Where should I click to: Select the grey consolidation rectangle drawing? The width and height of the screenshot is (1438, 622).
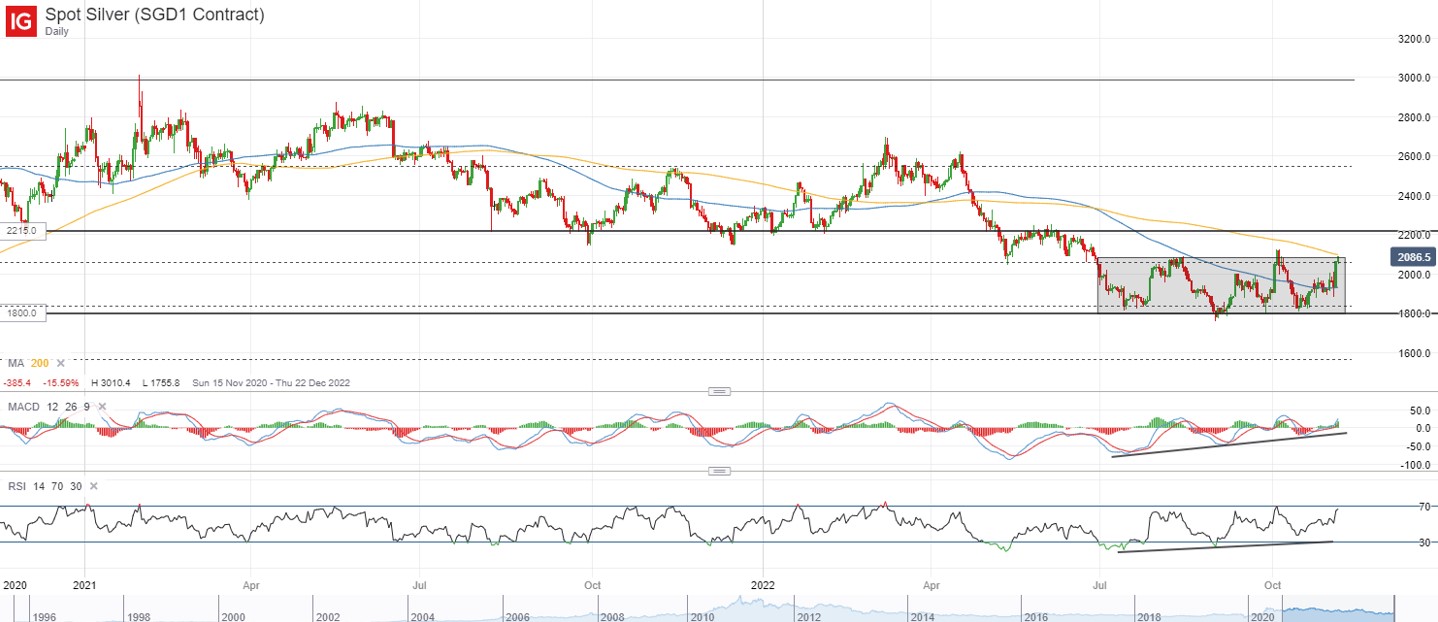pos(1221,285)
